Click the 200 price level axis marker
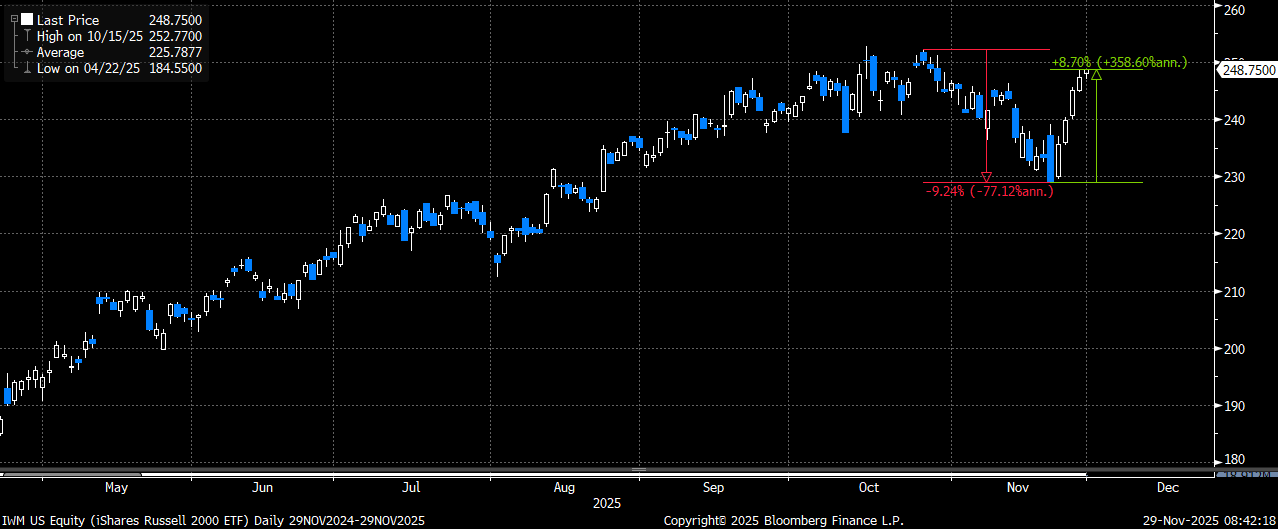The image size is (1278, 529). tap(1233, 349)
